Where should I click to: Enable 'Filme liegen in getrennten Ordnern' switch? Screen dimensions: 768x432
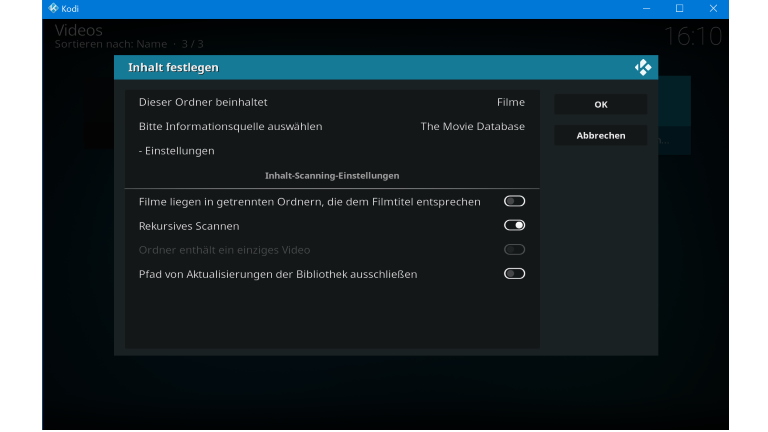[514, 202]
